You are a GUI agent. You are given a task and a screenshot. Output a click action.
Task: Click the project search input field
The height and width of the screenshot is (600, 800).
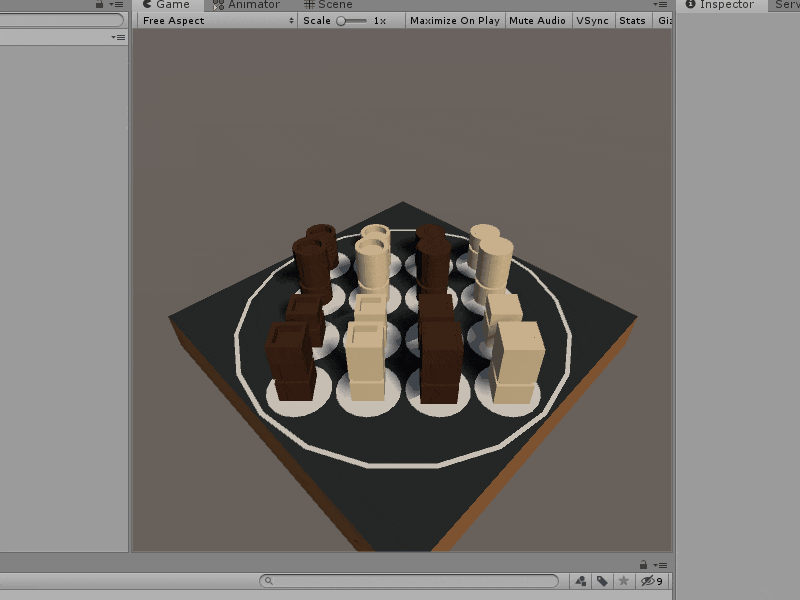pyautogui.click(x=410, y=581)
